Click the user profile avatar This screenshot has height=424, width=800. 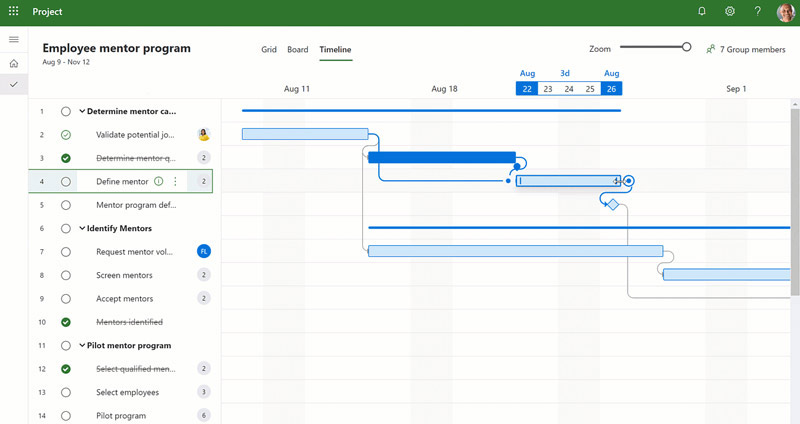pos(785,12)
